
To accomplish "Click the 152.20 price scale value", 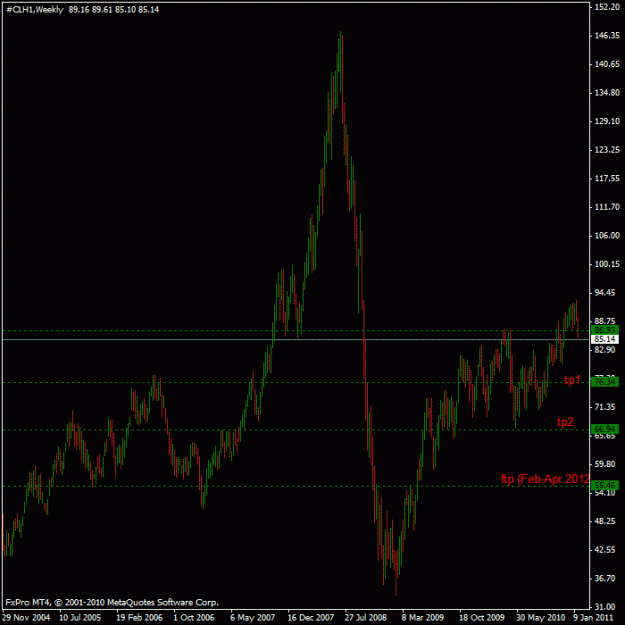I will coord(607,7).
